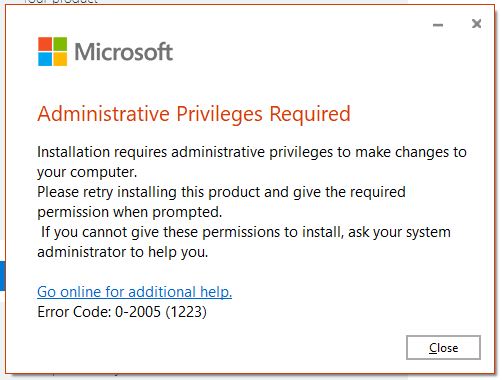Click the gray Microsoft wordmark text
Image resolution: width=502 pixels, height=380 pixels.
point(123,52)
